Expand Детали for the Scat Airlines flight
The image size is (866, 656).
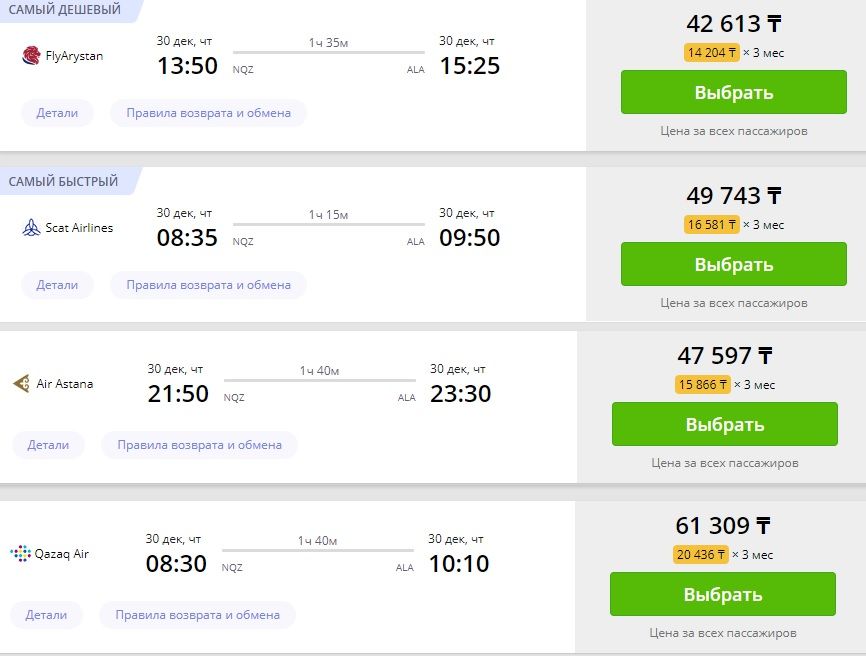(57, 285)
